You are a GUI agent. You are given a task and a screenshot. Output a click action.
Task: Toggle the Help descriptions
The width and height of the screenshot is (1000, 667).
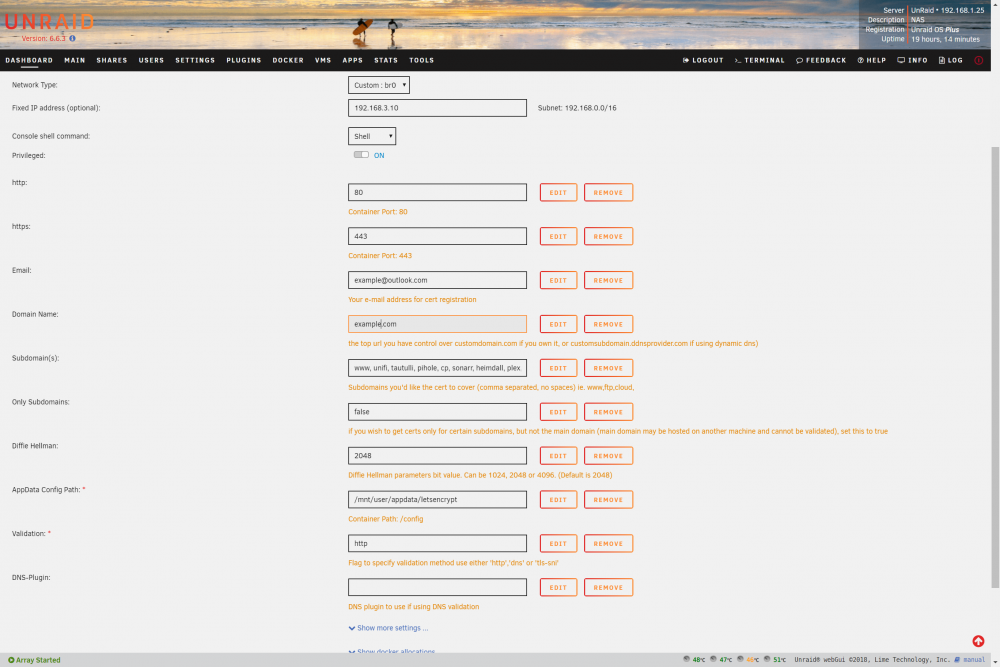point(871,60)
